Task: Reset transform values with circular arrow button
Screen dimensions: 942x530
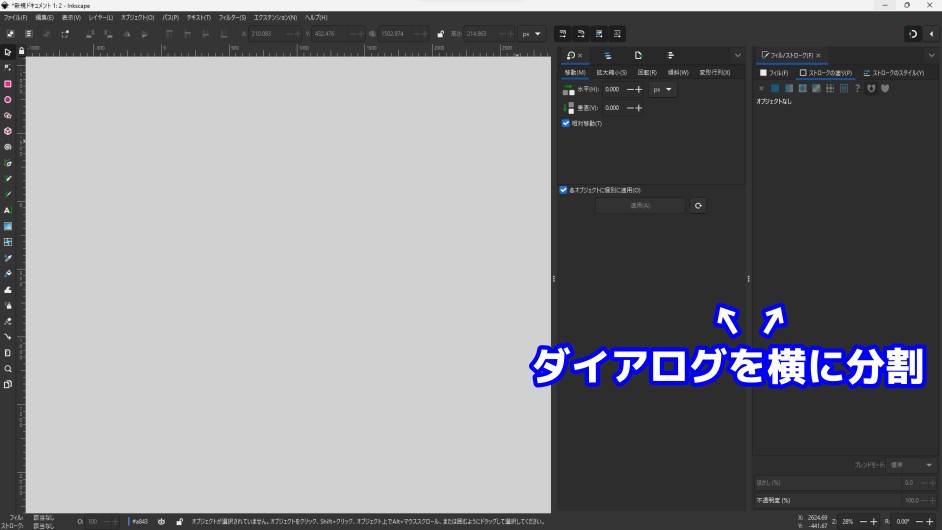Action: click(698, 206)
